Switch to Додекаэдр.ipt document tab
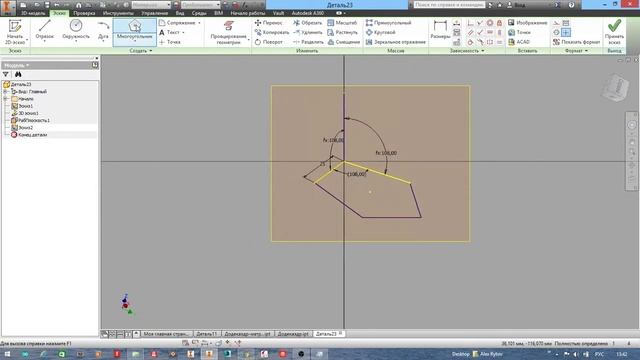 (x=293, y=334)
